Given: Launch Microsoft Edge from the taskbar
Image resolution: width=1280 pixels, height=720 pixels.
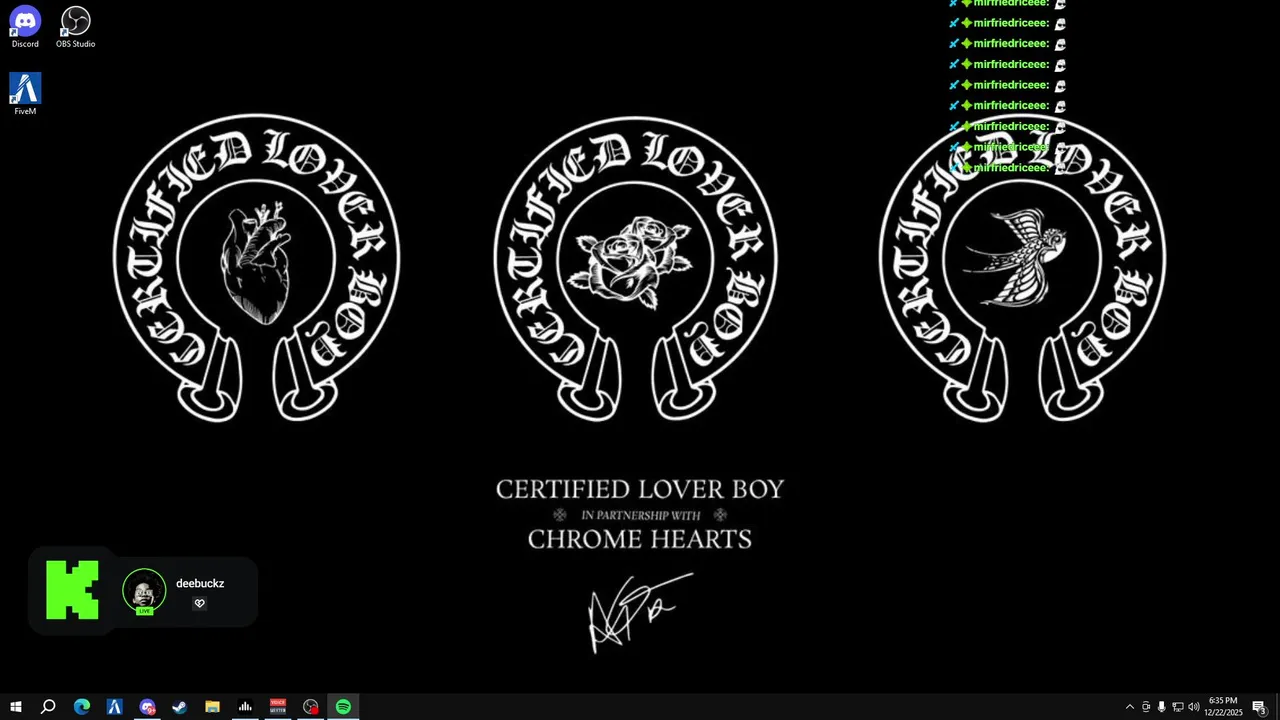Looking at the screenshot, I should click(x=82, y=707).
